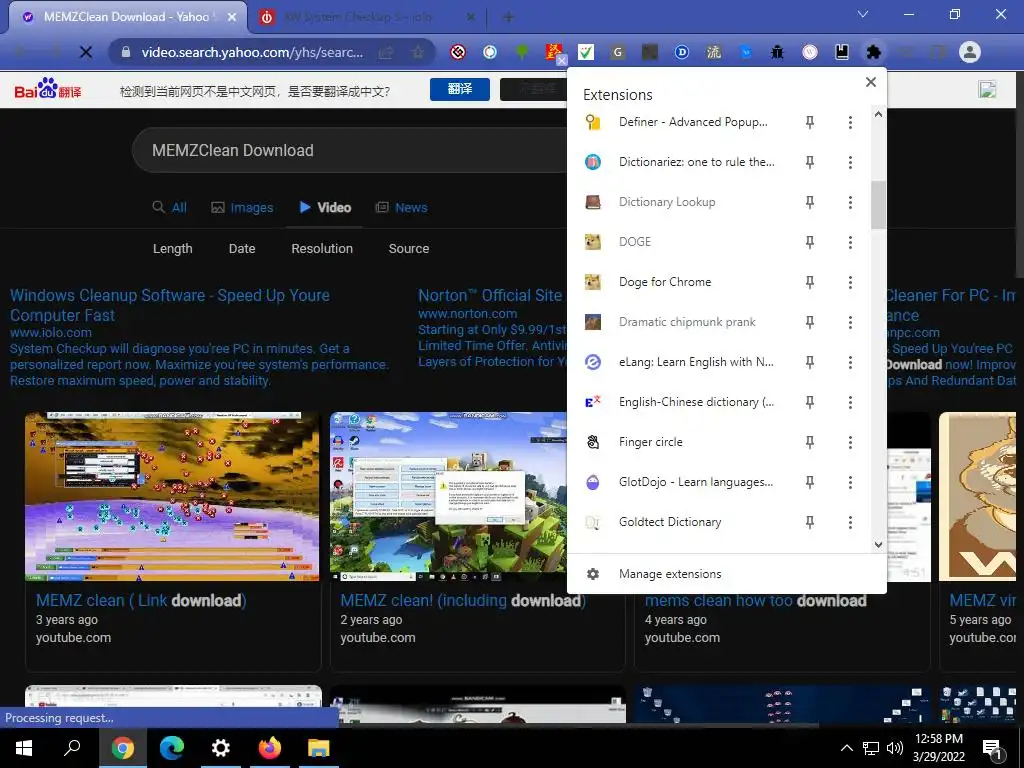Pin the Definer - Advanced Popup extension
Screen dimensions: 1024x768
(x=810, y=122)
